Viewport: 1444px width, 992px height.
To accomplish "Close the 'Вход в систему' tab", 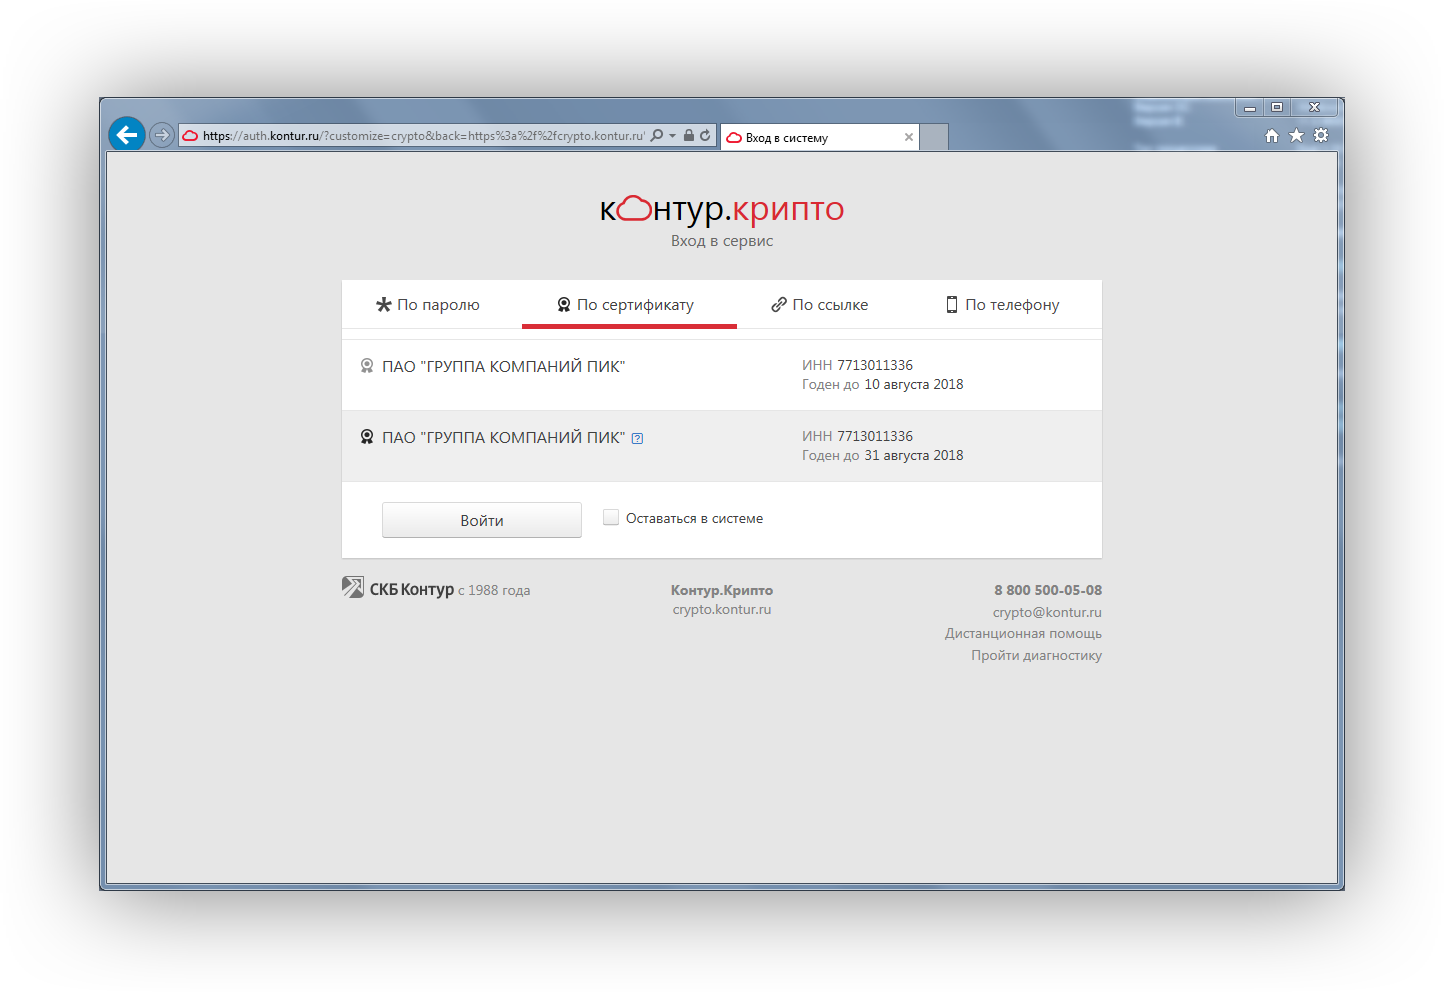I will (909, 137).
